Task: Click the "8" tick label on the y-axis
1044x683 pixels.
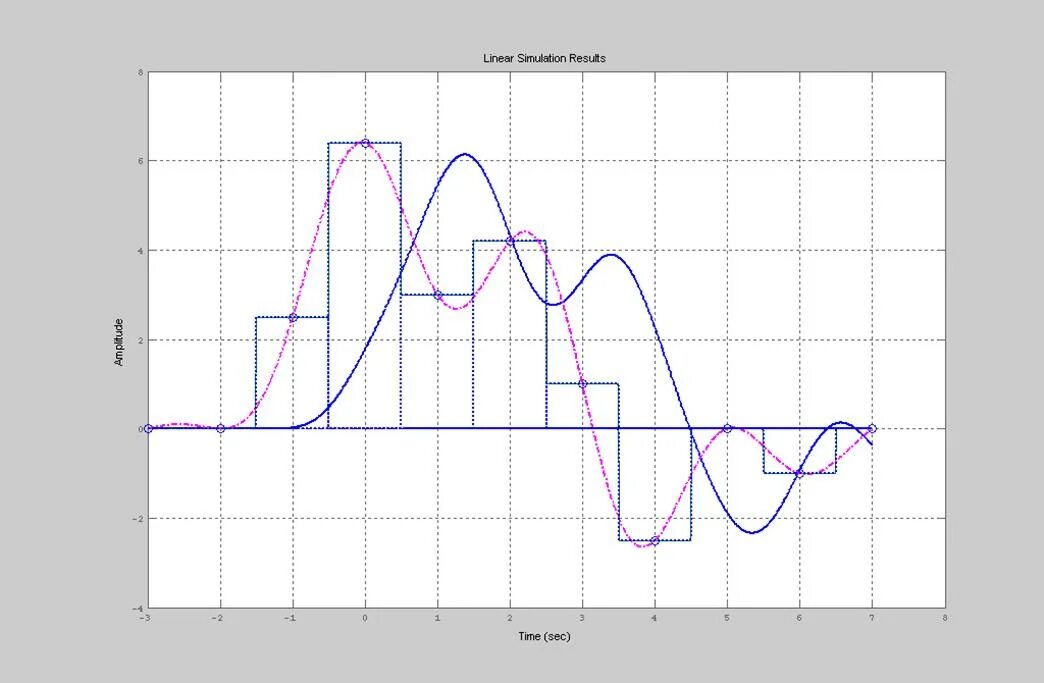Action: point(137,71)
